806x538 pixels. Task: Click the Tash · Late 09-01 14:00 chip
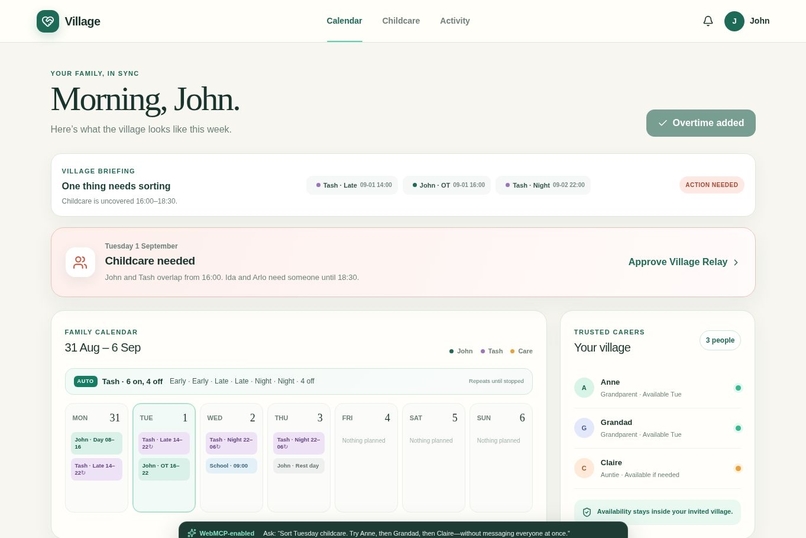pos(352,185)
